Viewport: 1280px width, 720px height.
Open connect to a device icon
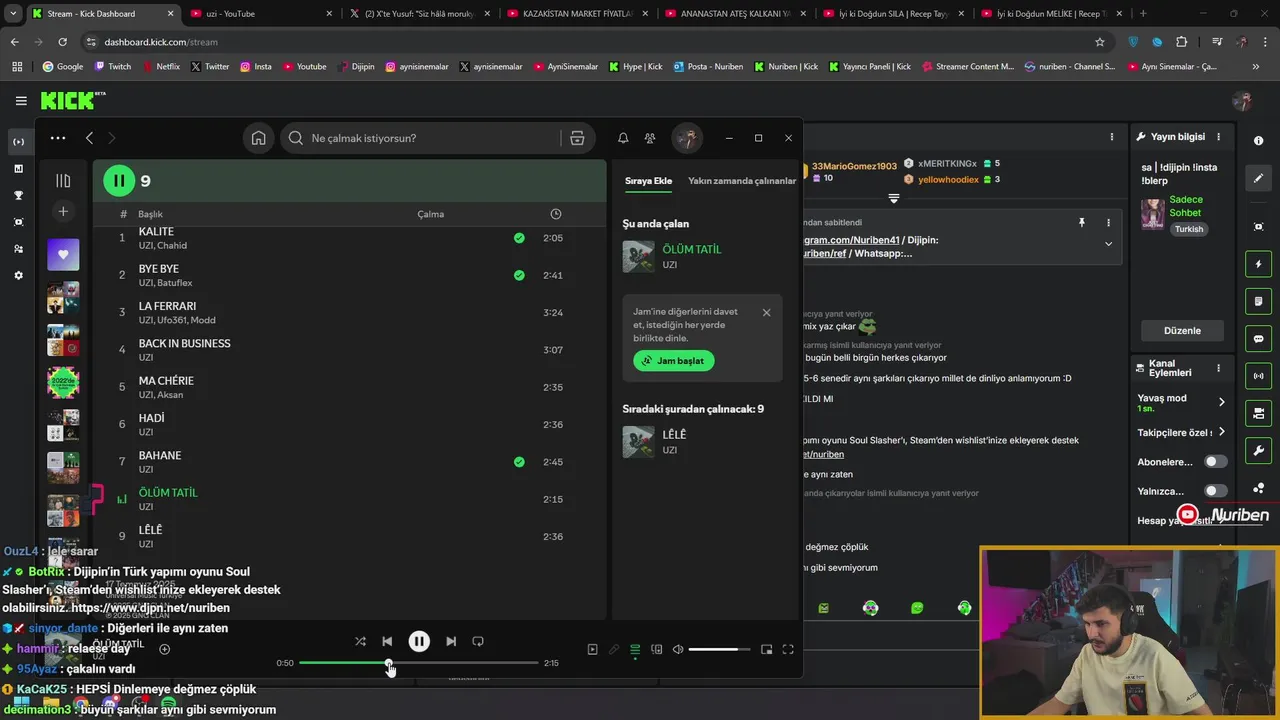point(656,650)
